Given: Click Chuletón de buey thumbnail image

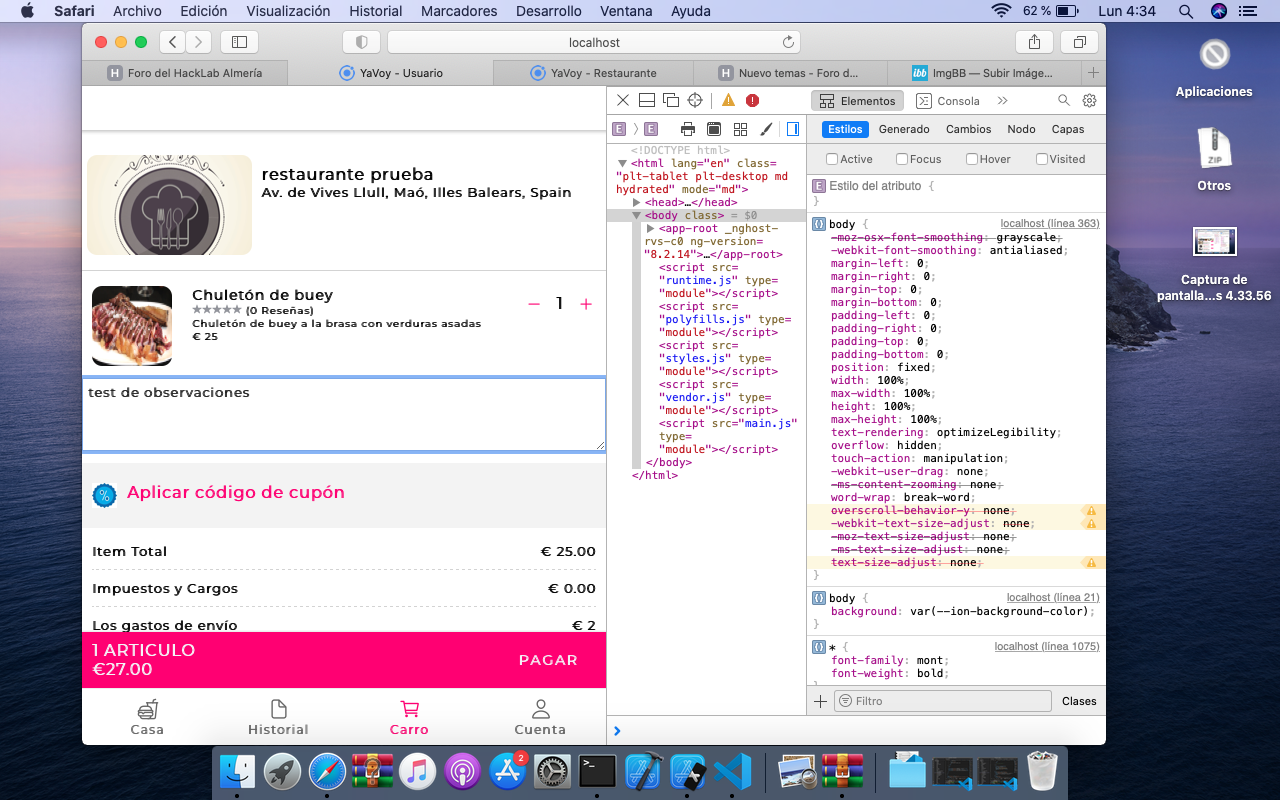Looking at the screenshot, I should [x=132, y=325].
